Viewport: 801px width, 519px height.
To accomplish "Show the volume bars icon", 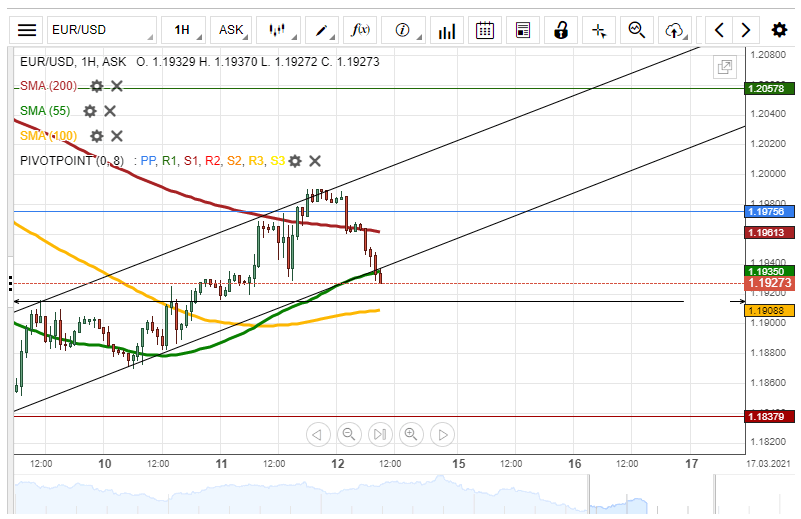I will point(447,30).
